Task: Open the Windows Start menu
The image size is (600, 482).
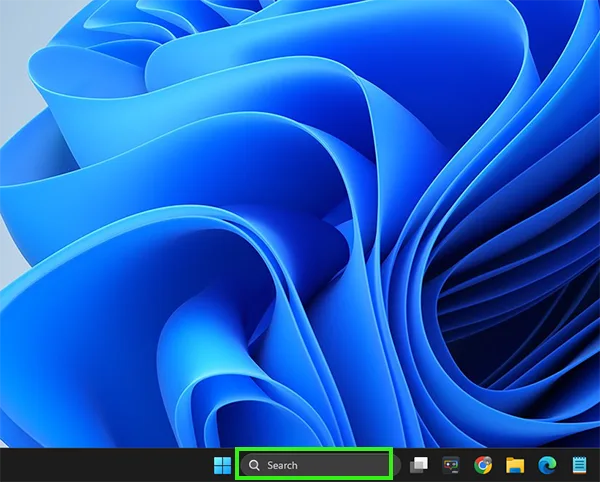Action: coord(222,465)
